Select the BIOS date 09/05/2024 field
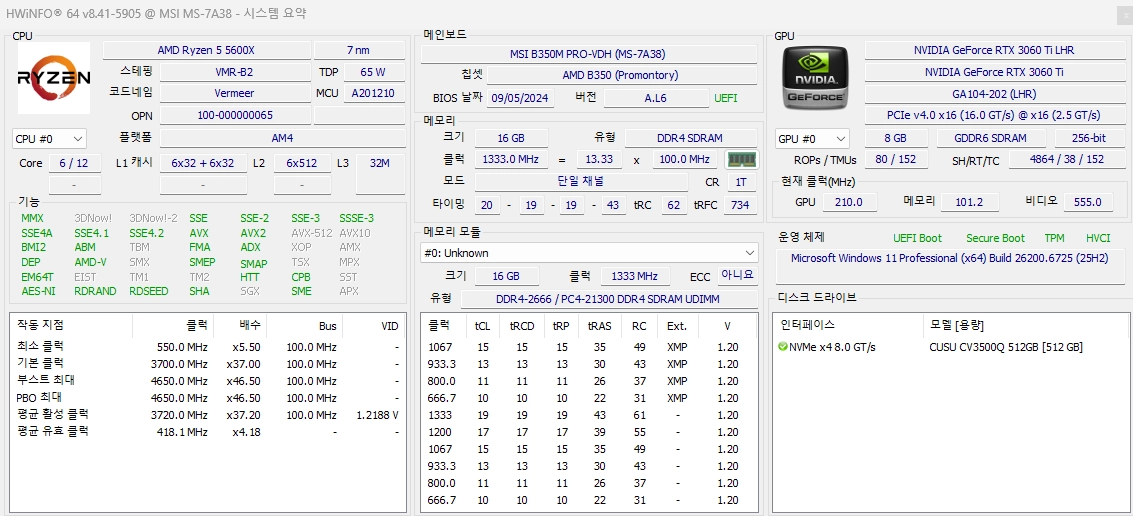Viewport: 1133px width, 516px height. pos(520,98)
